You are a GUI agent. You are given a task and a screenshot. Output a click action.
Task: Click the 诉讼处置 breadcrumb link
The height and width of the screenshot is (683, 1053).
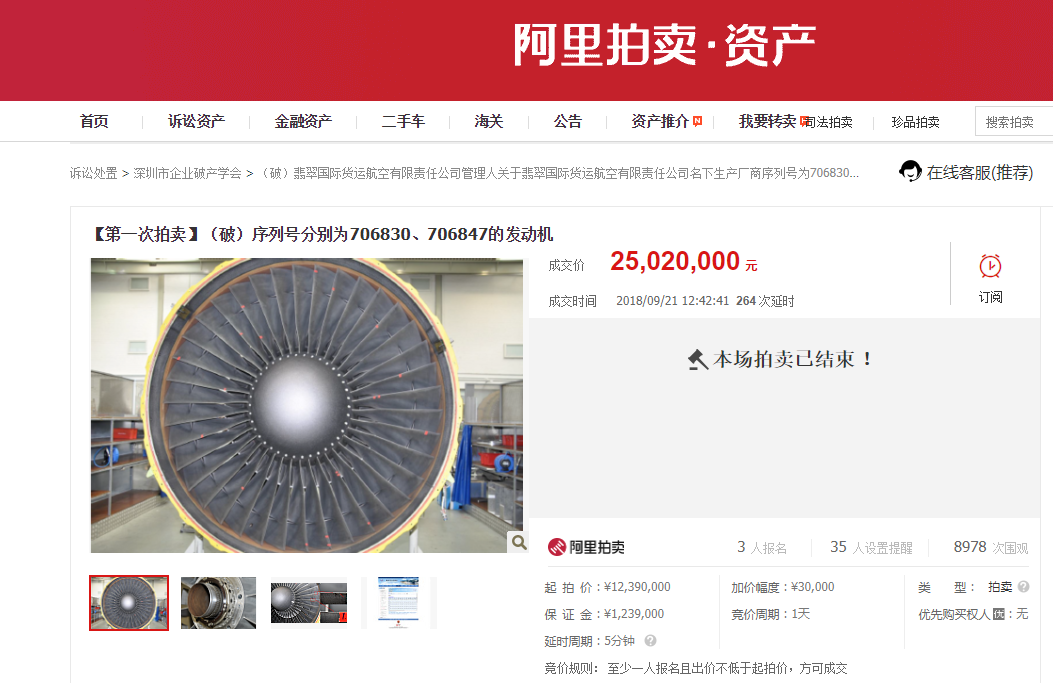coord(93,173)
